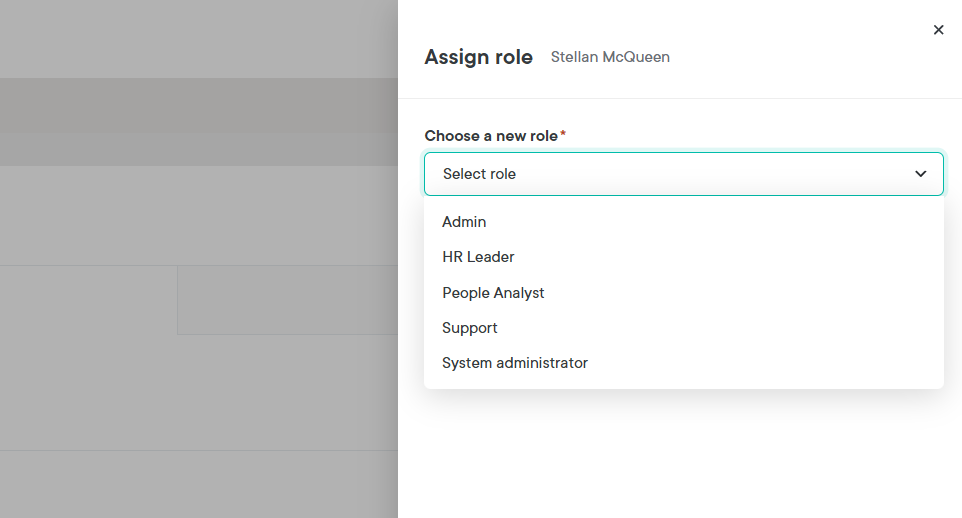This screenshot has height=518, width=962.
Task: Click the dimmed overlay left of panel
Action: (200, 400)
